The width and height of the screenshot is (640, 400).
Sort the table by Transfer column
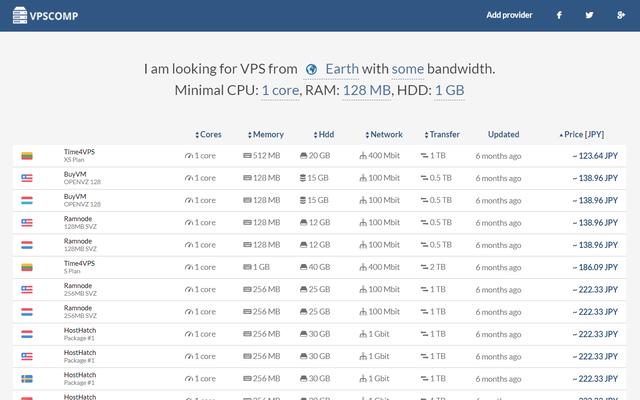[x=442, y=134]
